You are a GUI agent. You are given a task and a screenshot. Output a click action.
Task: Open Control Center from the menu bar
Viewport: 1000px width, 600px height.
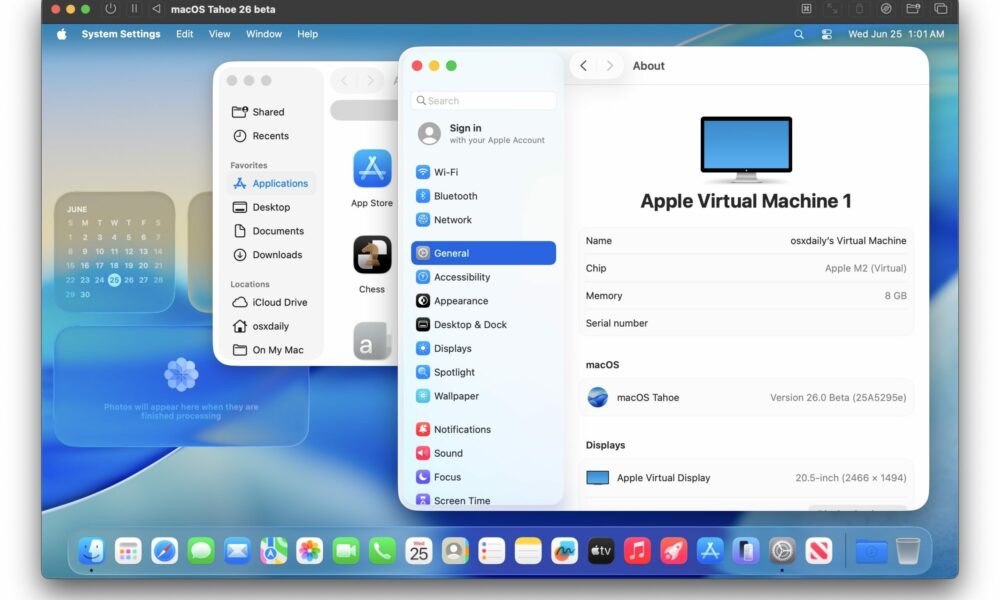click(x=827, y=34)
